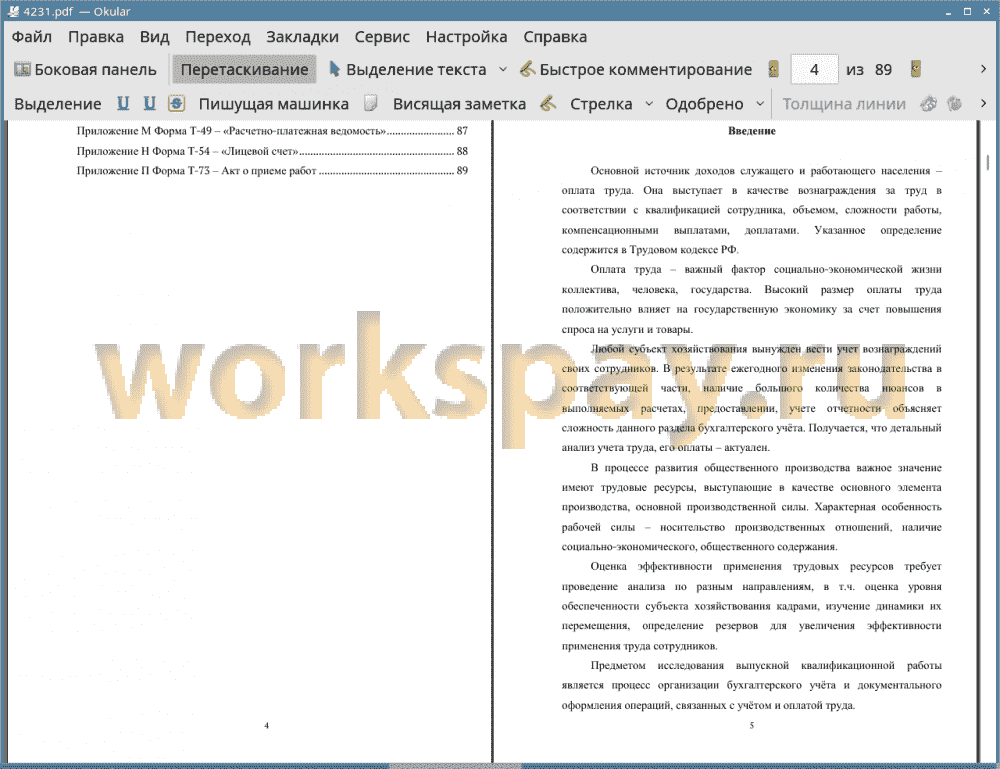The image size is (1000, 769).
Task: Go to the previous page arrow icon
Action: click(x=774, y=69)
